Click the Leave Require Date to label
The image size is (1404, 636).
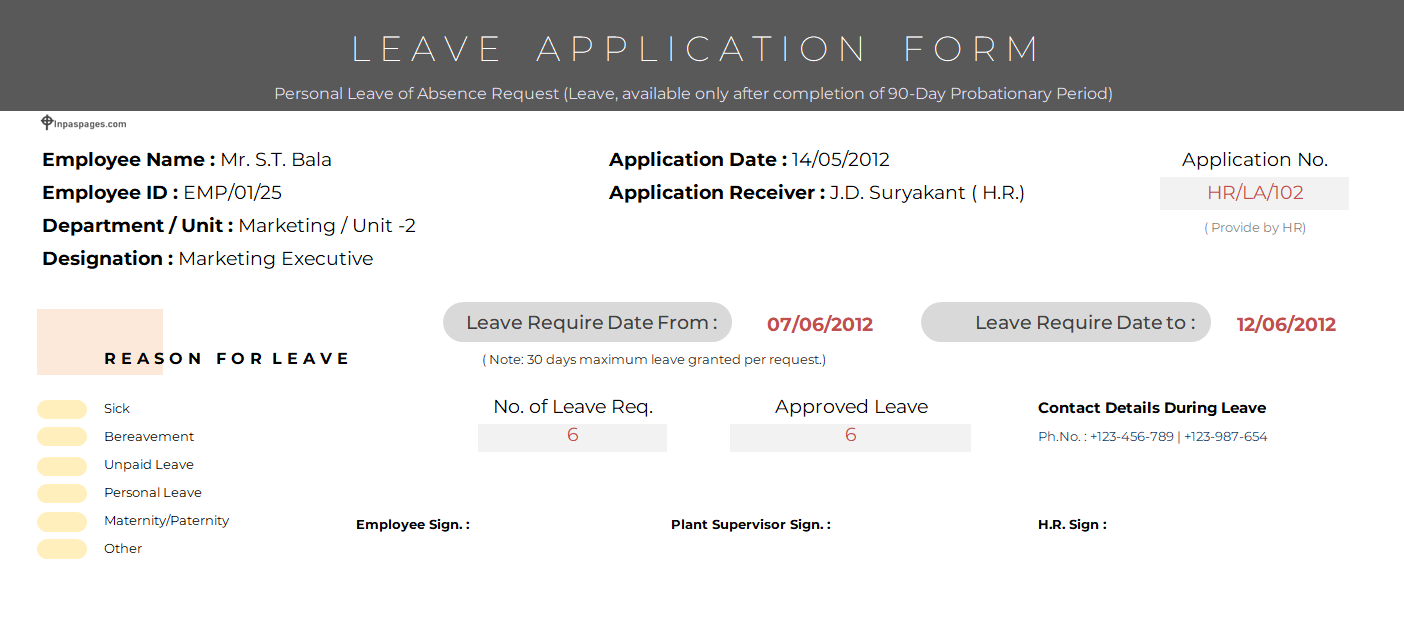pyautogui.click(x=1066, y=323)
